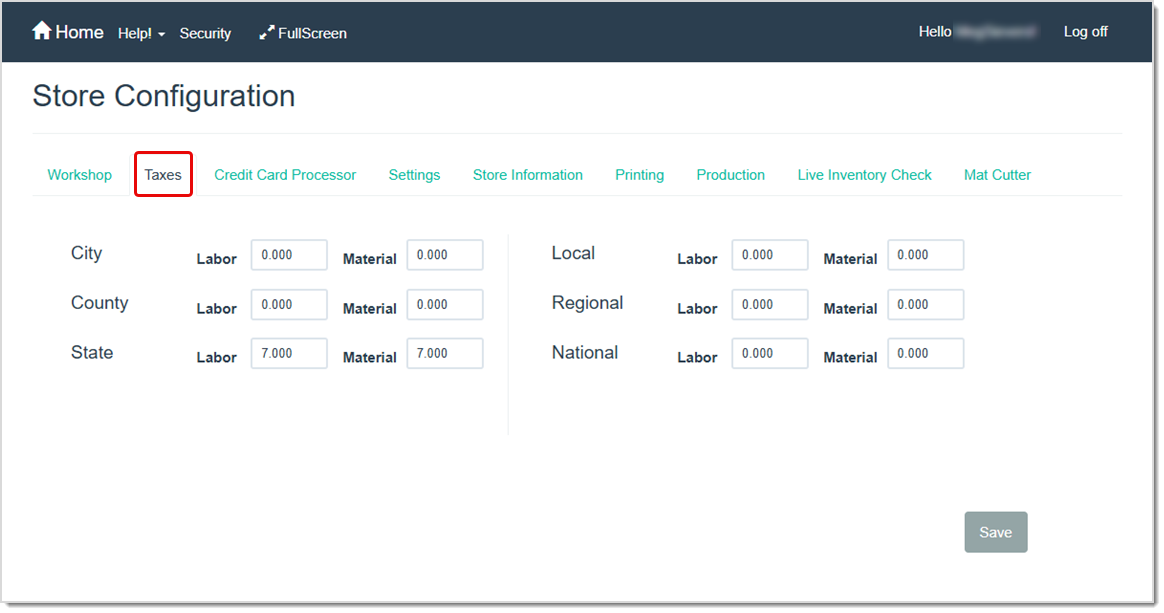Select the Printing tab
Screen dimensions: 1164x613
(639, 174)
